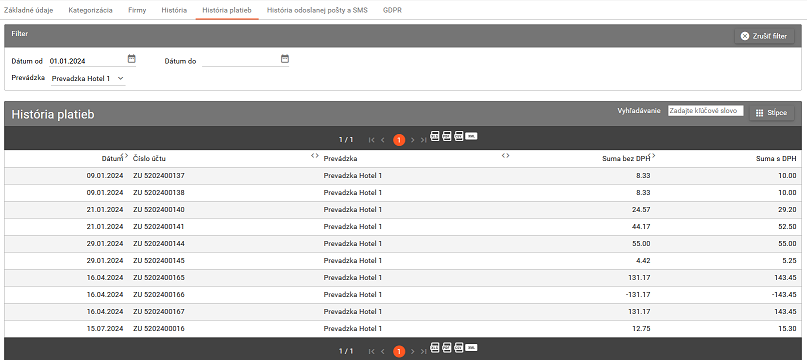
Task: Open the Firmy tab
Action: (137, 10)
